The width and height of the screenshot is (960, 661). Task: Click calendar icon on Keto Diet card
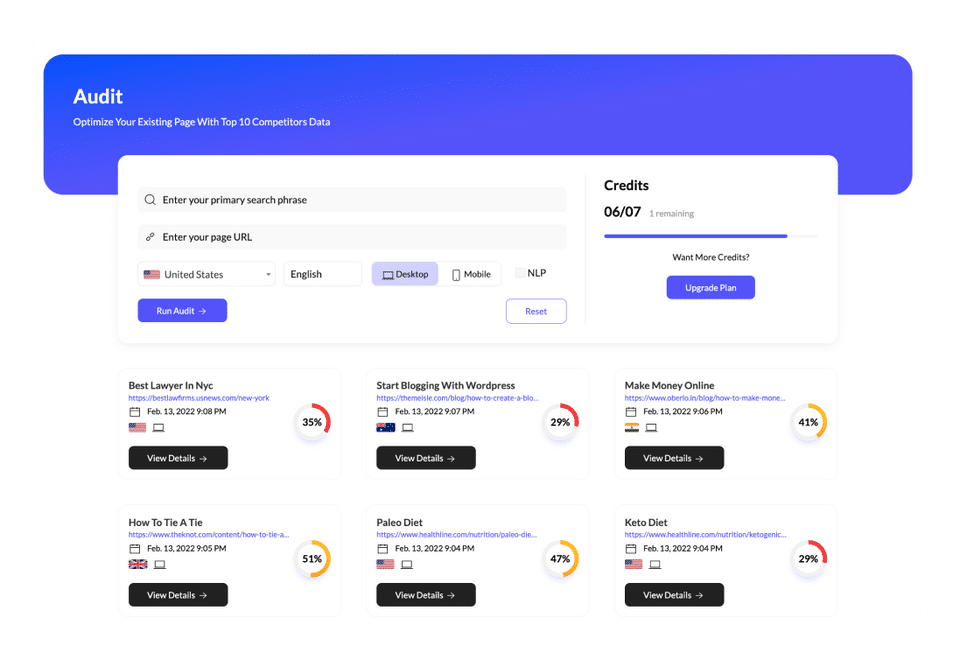[631, 549]
